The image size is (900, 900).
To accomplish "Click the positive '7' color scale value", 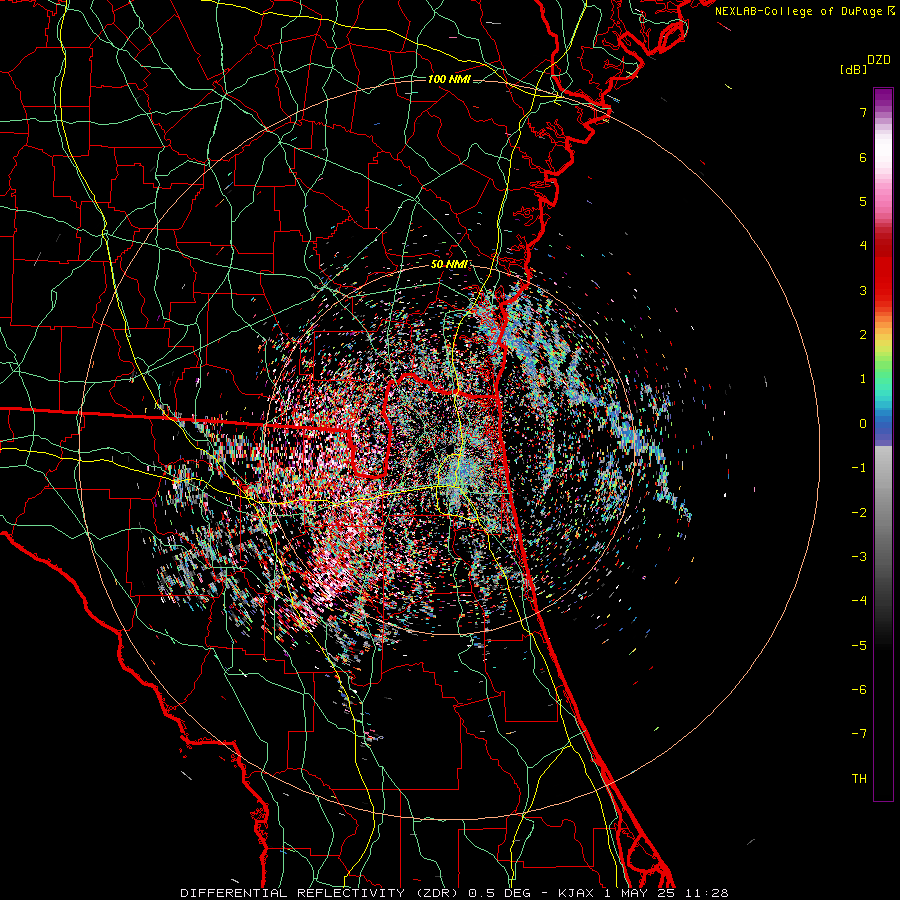I will (863, 112).
